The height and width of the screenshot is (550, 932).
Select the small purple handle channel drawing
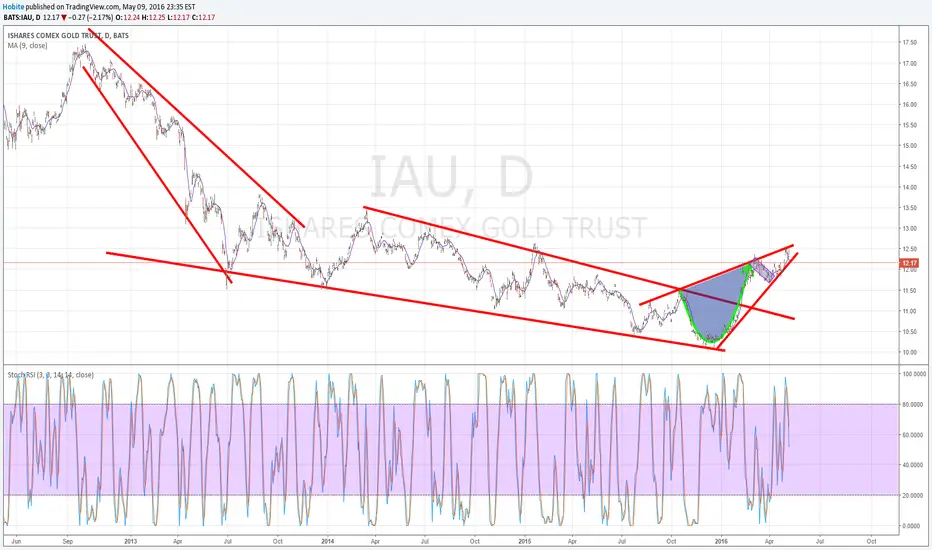(x=764, y=269)
